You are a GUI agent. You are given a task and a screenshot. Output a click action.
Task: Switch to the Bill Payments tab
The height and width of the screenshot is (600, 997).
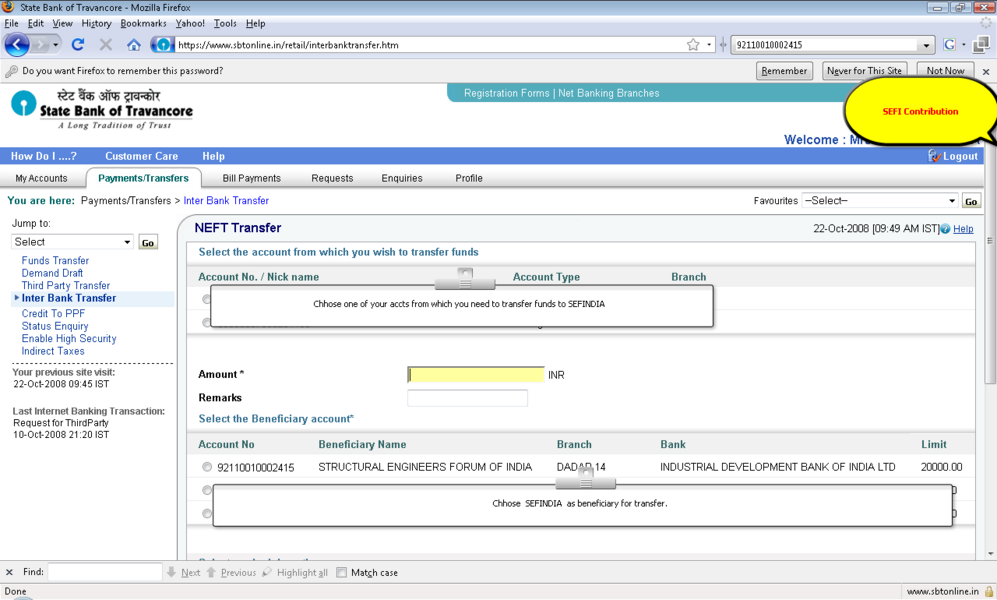251,178
